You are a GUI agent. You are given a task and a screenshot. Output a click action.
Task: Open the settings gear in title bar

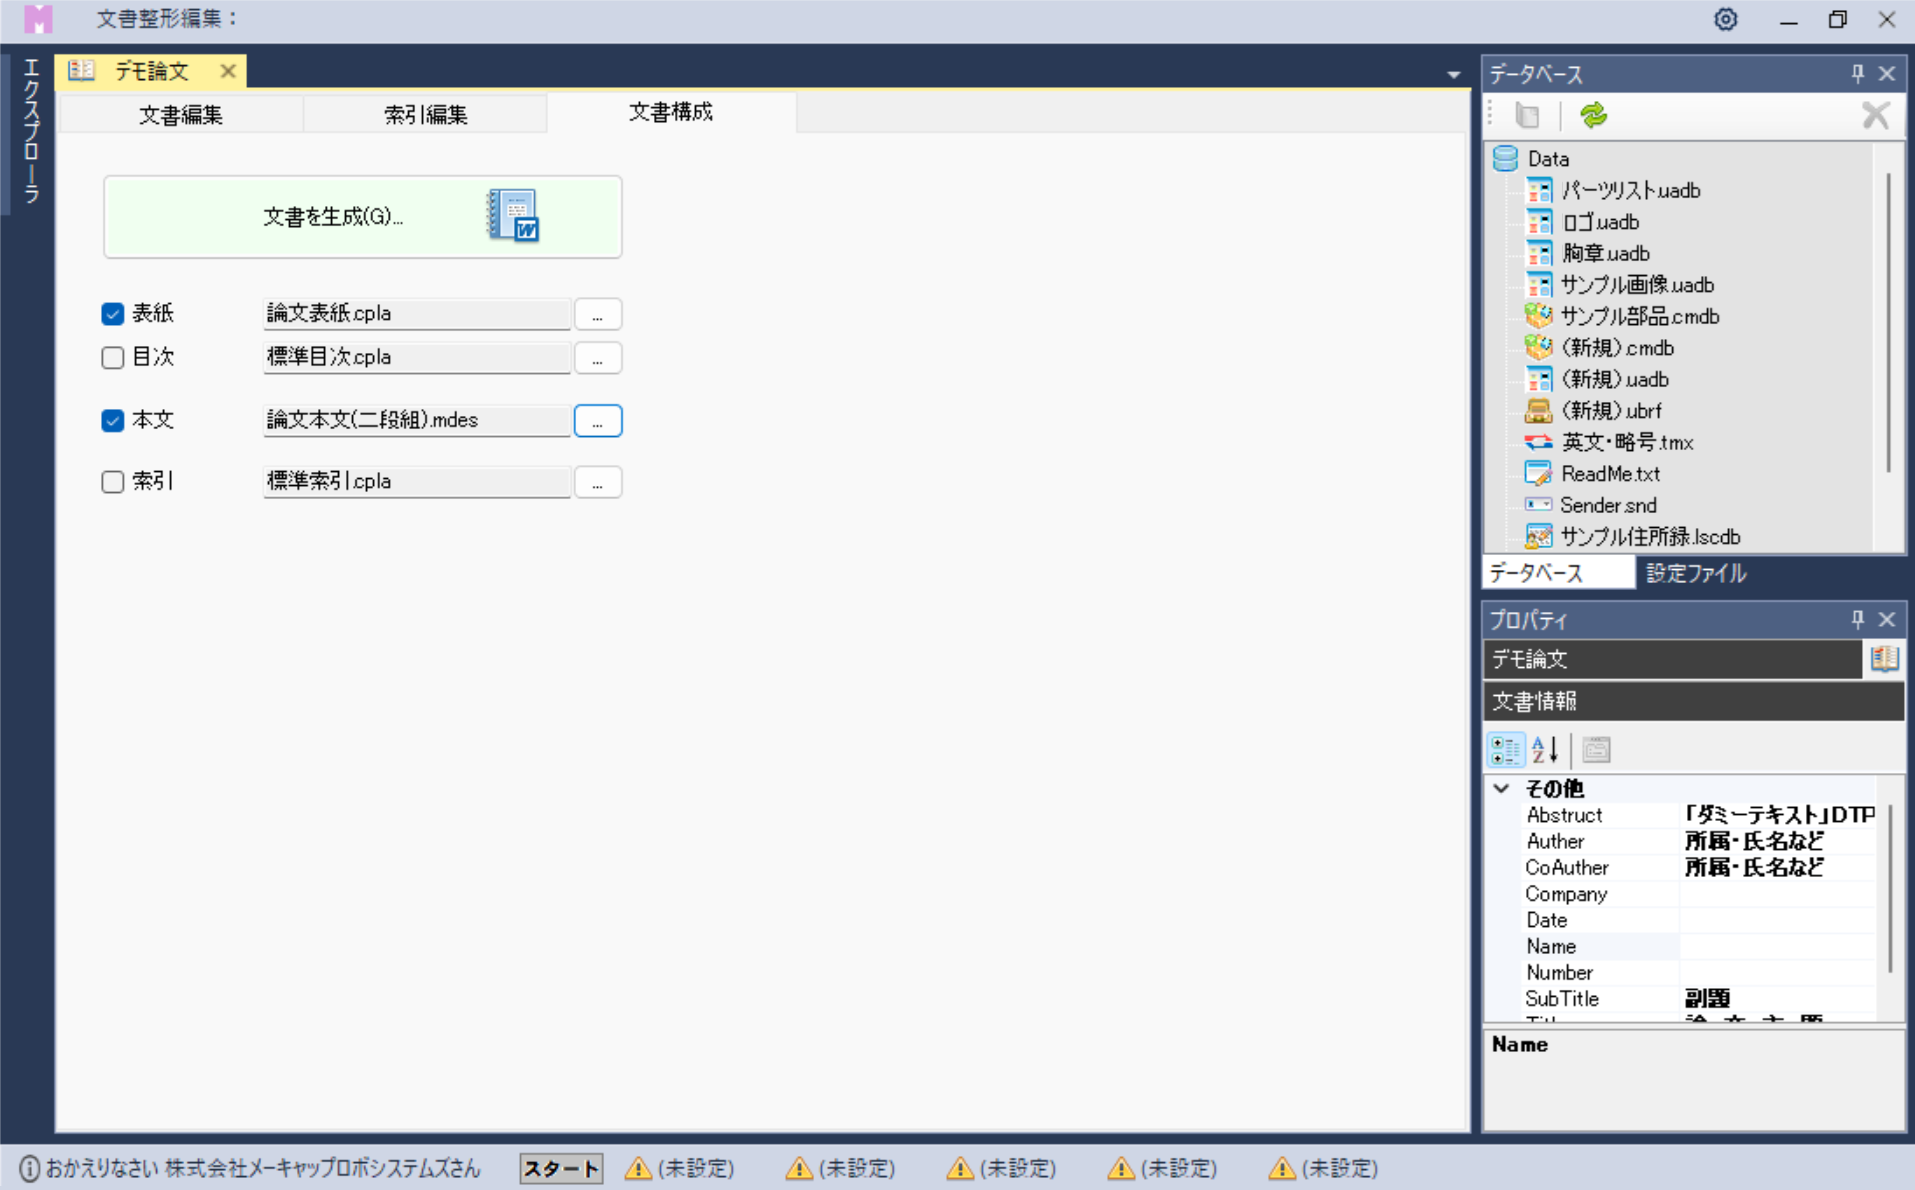pos(1725,20)
